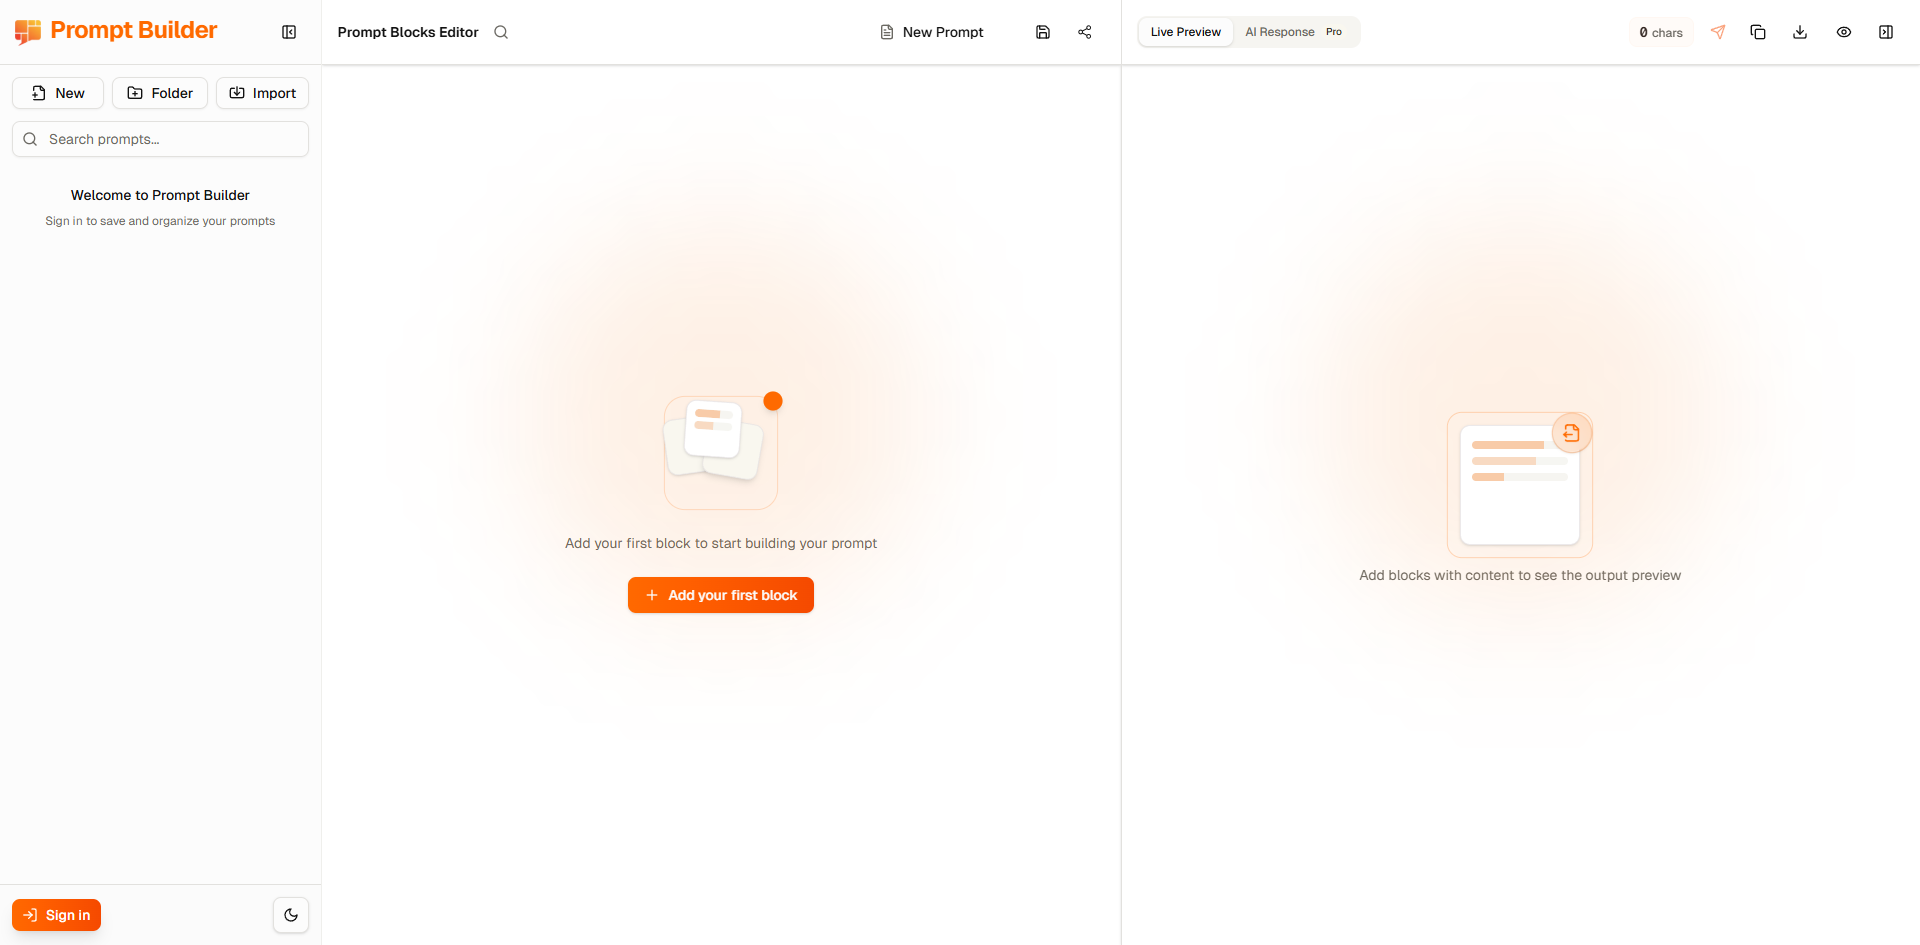The width and height of the screenshot is (1920, 945).
Task: Toggle the left sidebar panel
Action: [288, 32]
